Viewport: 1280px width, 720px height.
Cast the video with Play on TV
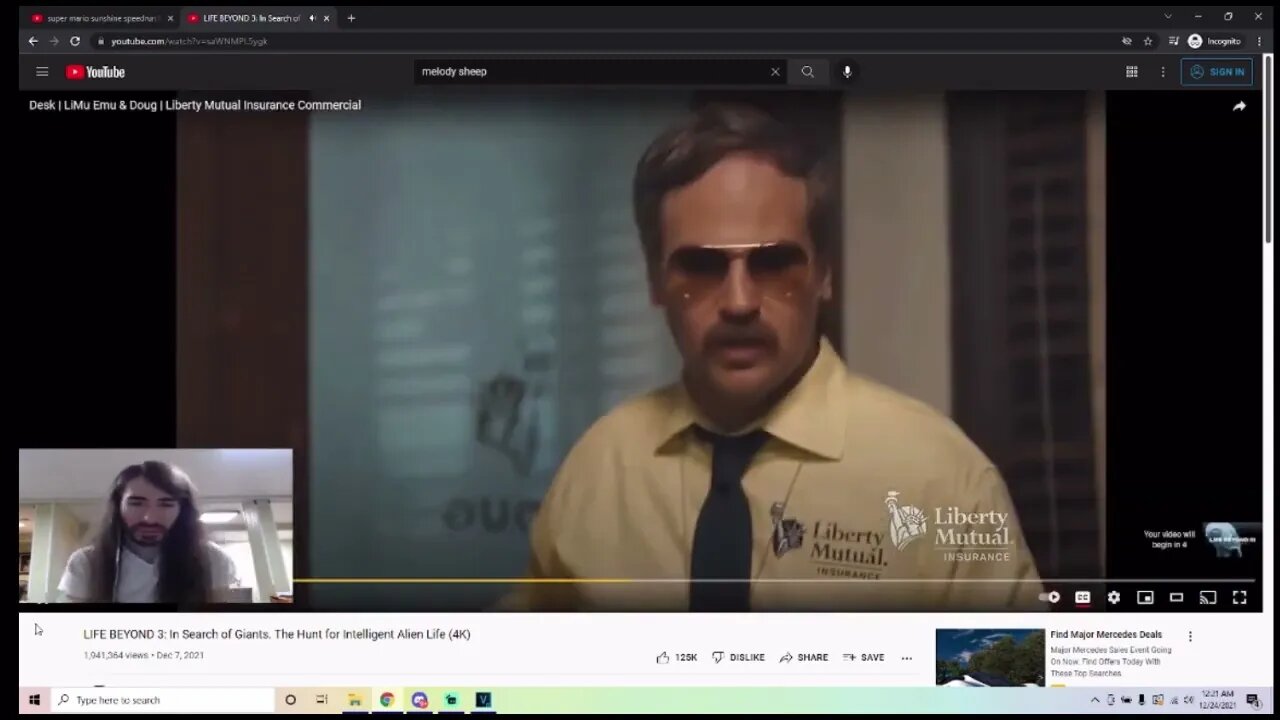[x=1208, y=597]
